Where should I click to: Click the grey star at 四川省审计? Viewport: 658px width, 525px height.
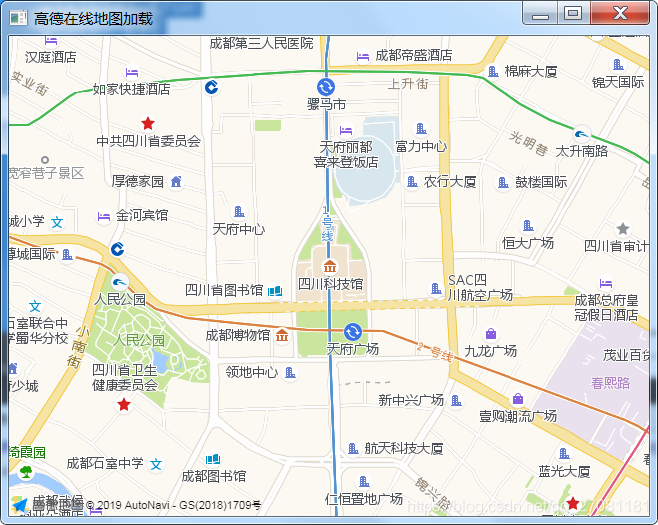tap(623, 229)
